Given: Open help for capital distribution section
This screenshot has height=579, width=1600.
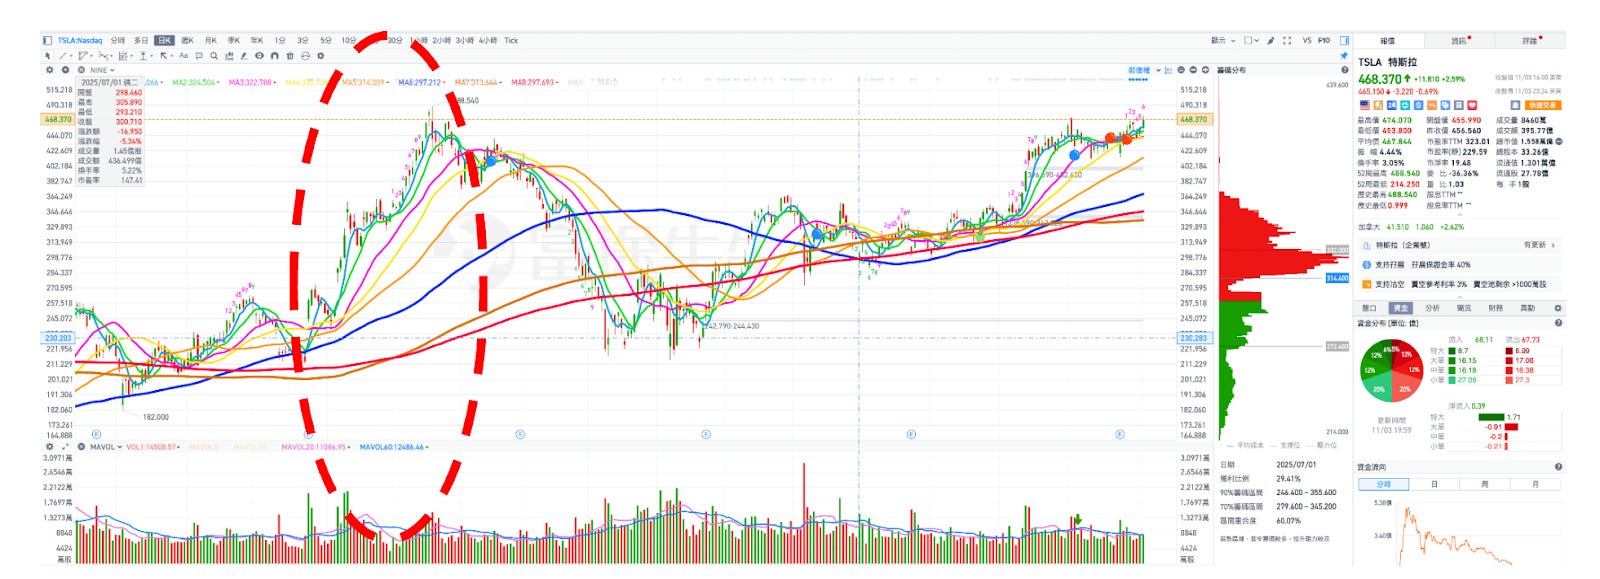Looking at the screenshot, I should click(1558, 323).
